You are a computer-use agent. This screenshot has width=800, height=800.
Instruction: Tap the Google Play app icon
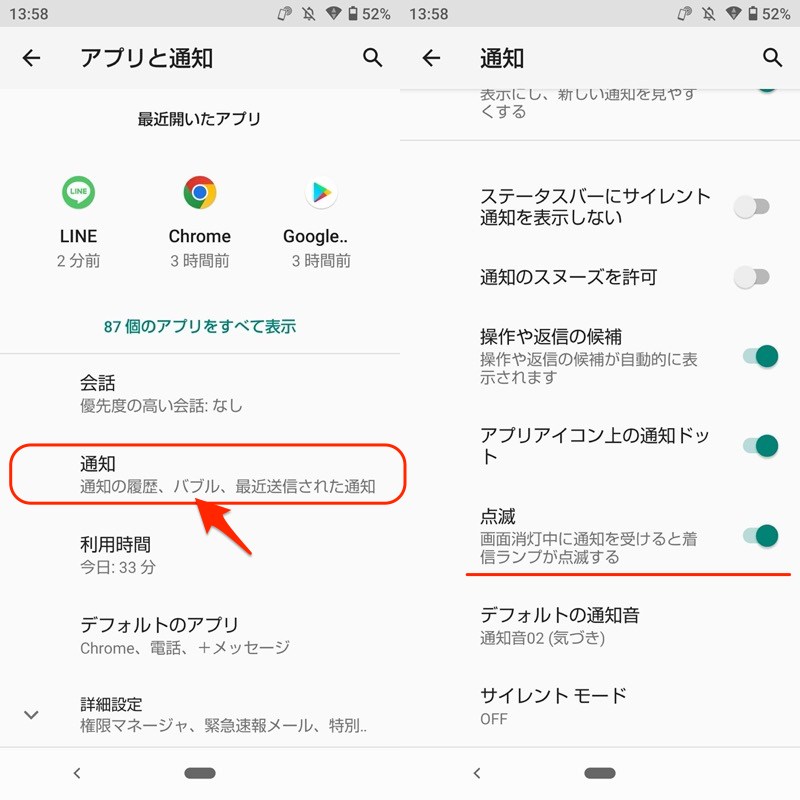(321, 192)
